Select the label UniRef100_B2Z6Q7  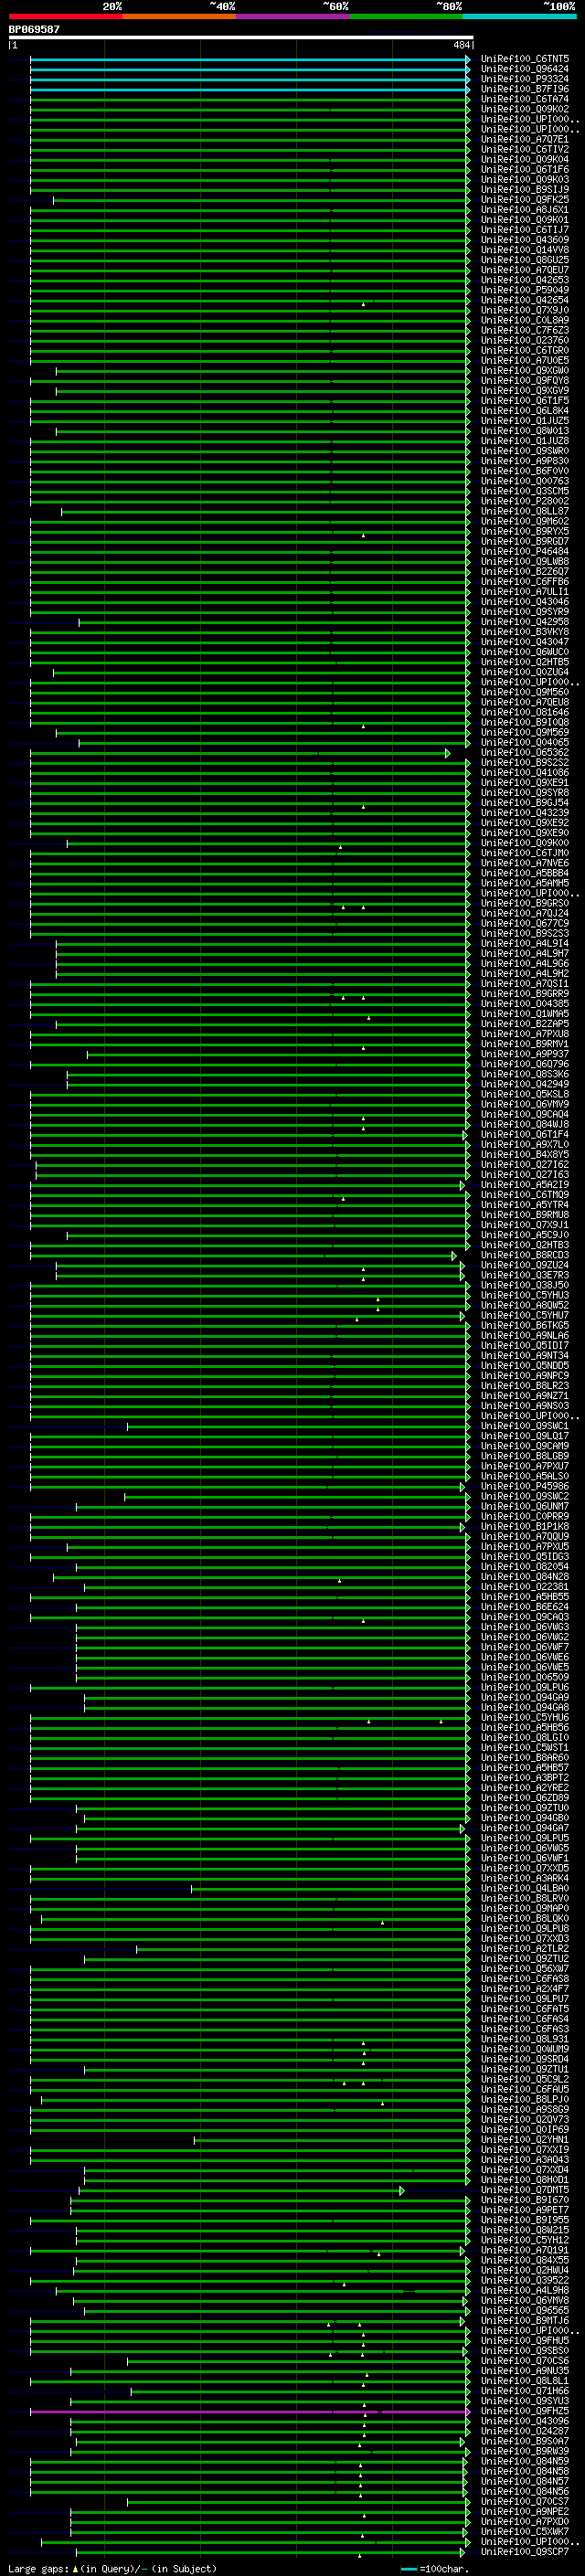pos(525,571)
